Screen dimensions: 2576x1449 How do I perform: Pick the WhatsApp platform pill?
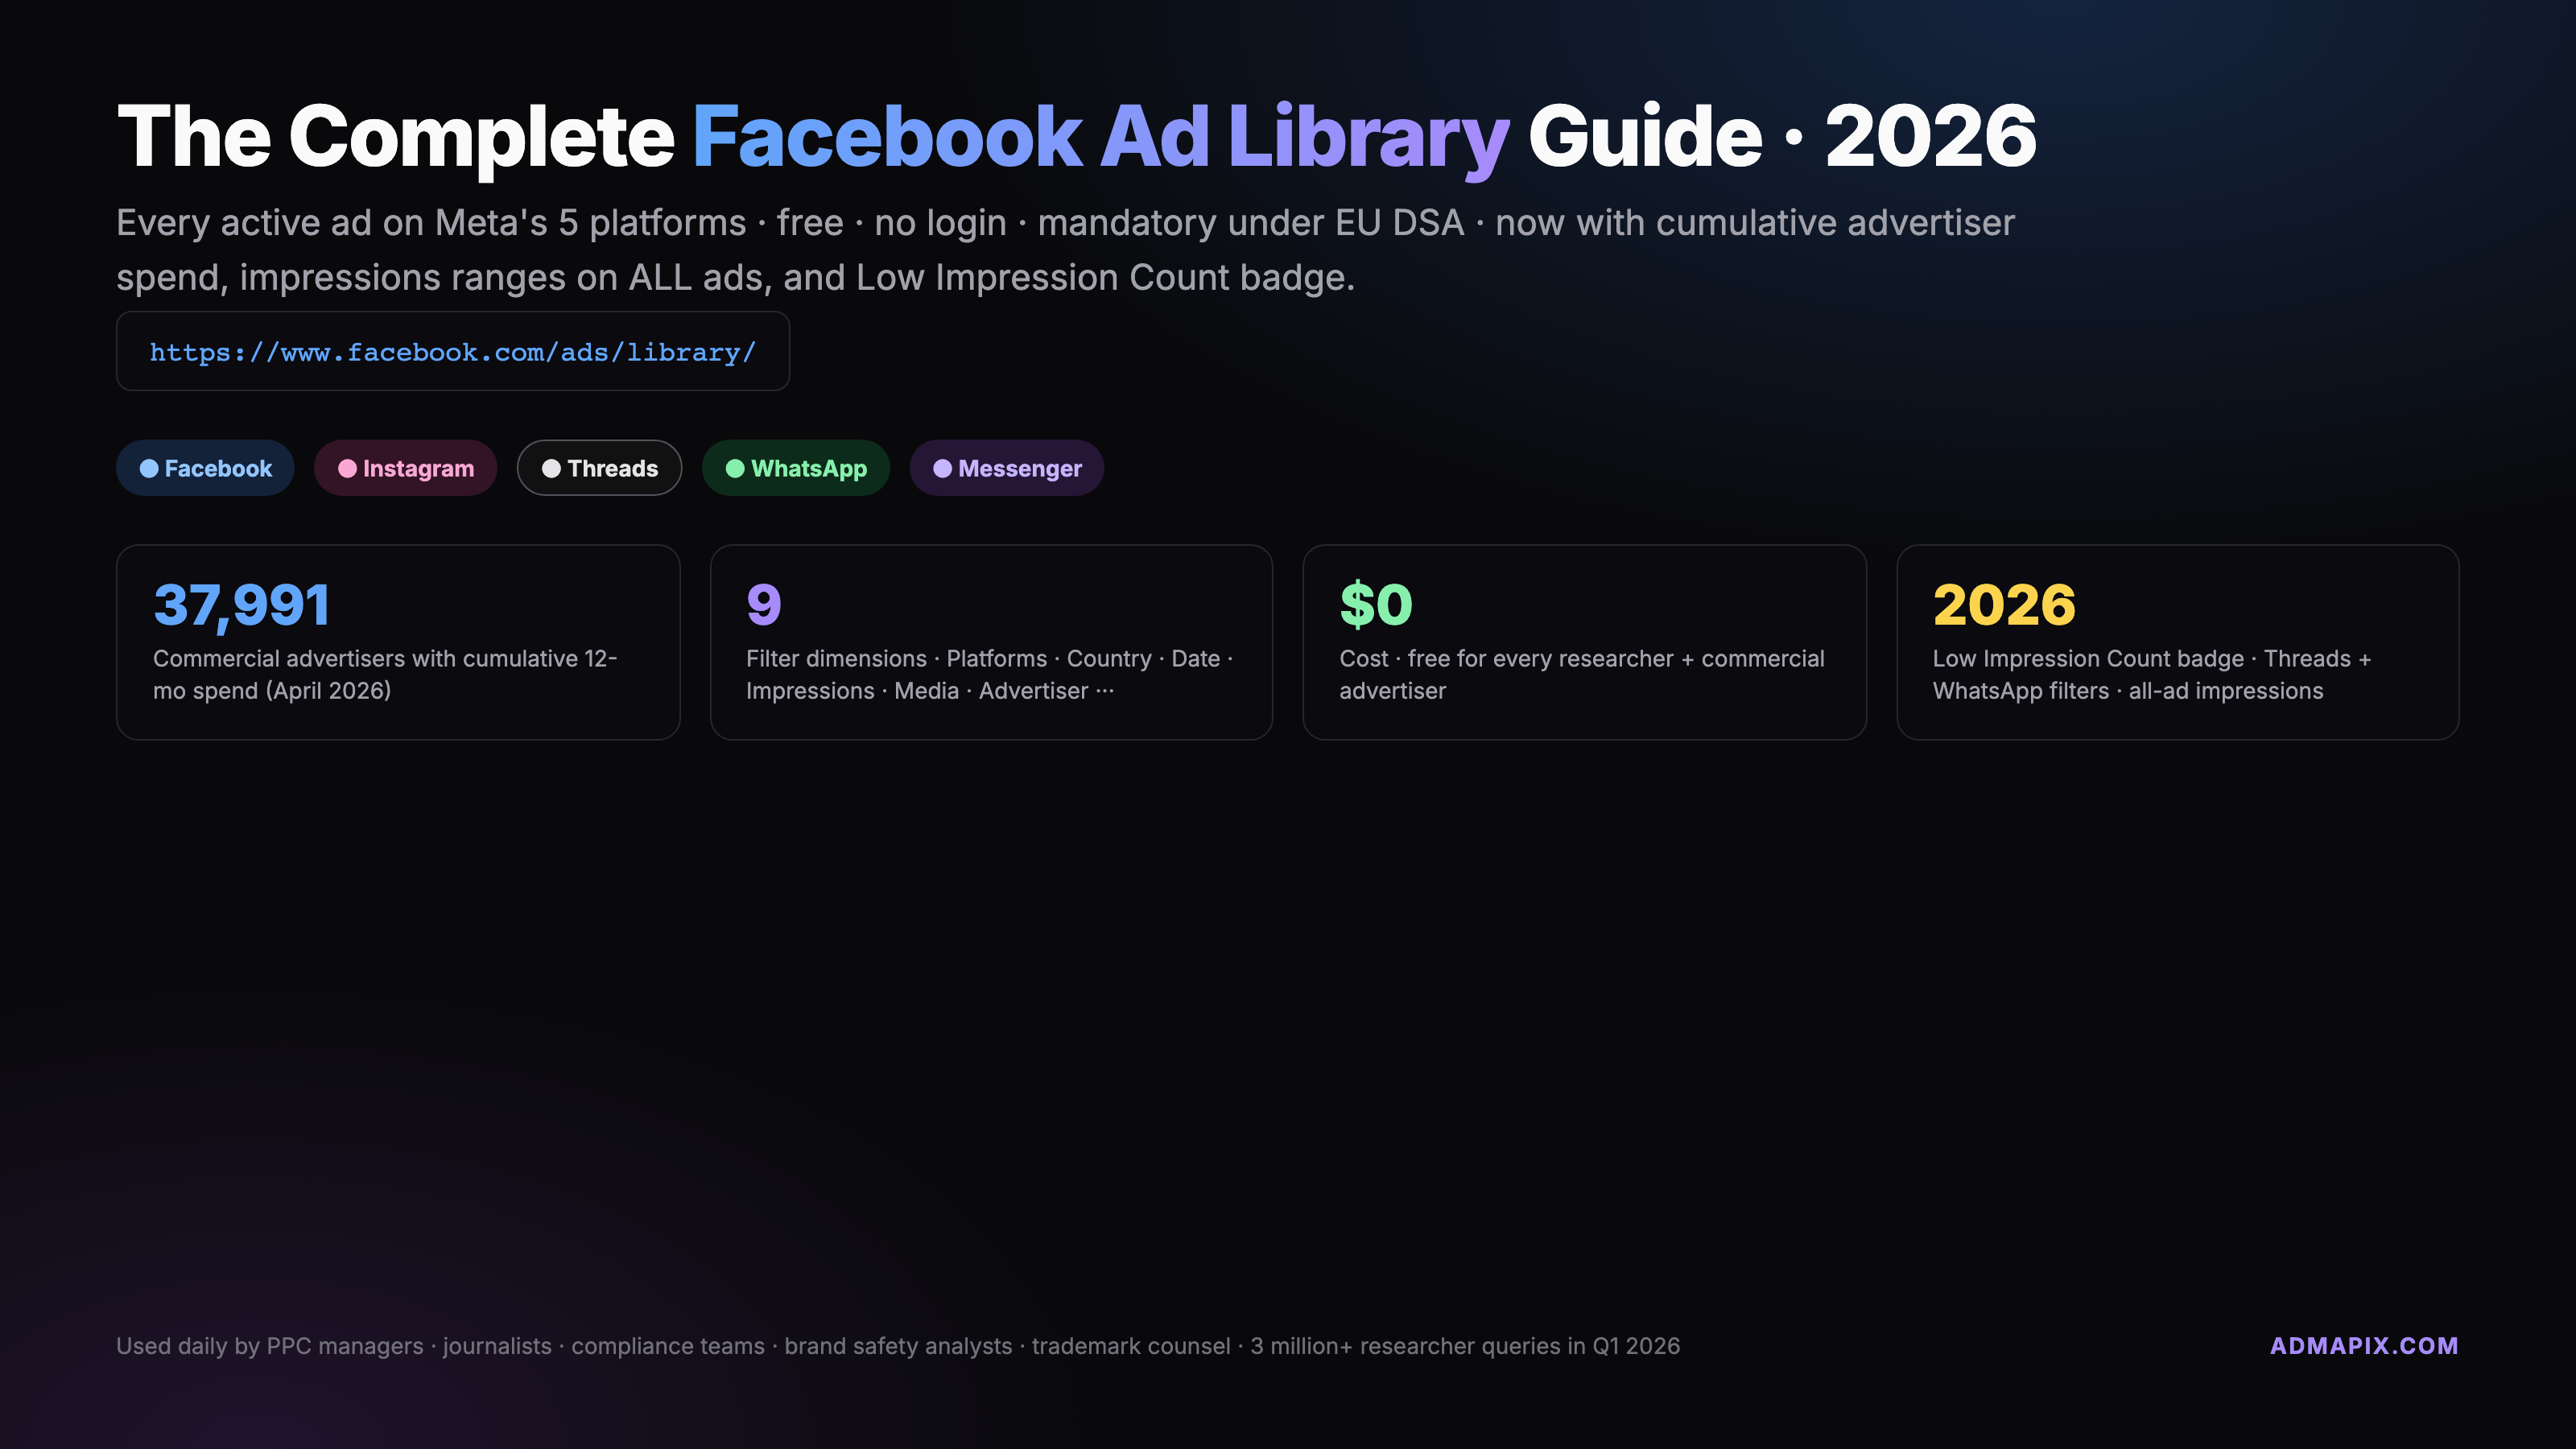[x=808, y=468]
